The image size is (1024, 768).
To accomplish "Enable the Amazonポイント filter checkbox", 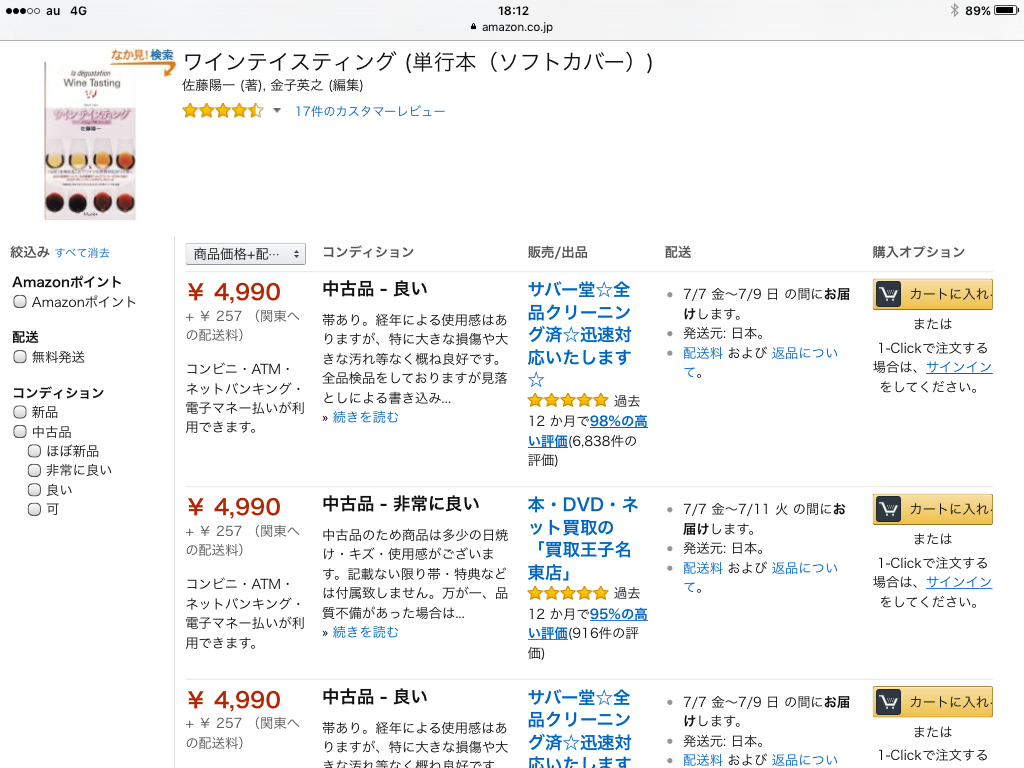I will [20, 302].
